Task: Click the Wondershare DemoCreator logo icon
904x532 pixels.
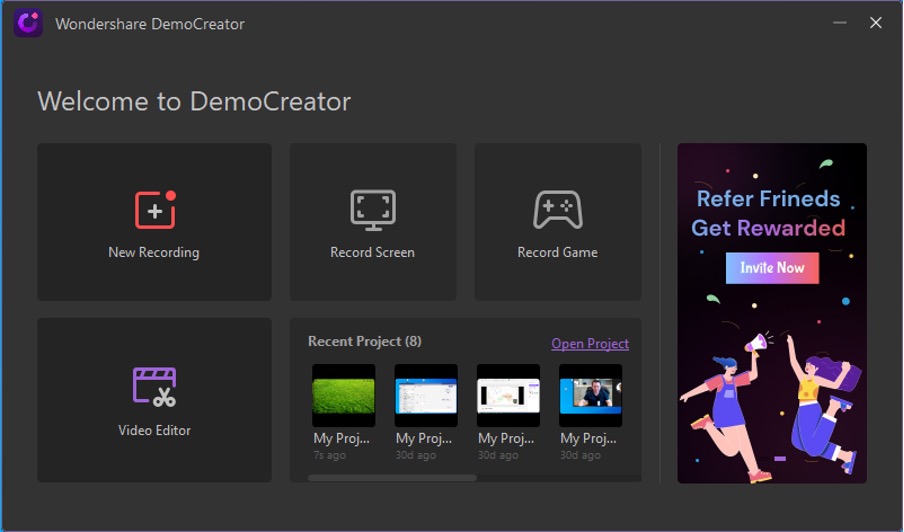Action: pyautogui.click(x=28, y=23)
